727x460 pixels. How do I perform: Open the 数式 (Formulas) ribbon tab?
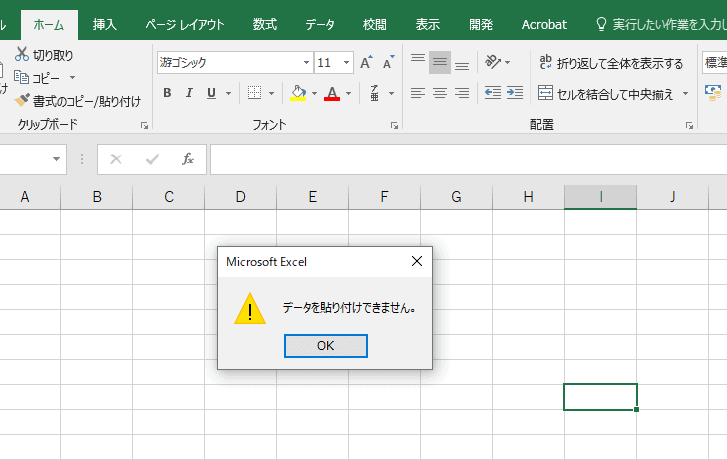pos(265,24)
